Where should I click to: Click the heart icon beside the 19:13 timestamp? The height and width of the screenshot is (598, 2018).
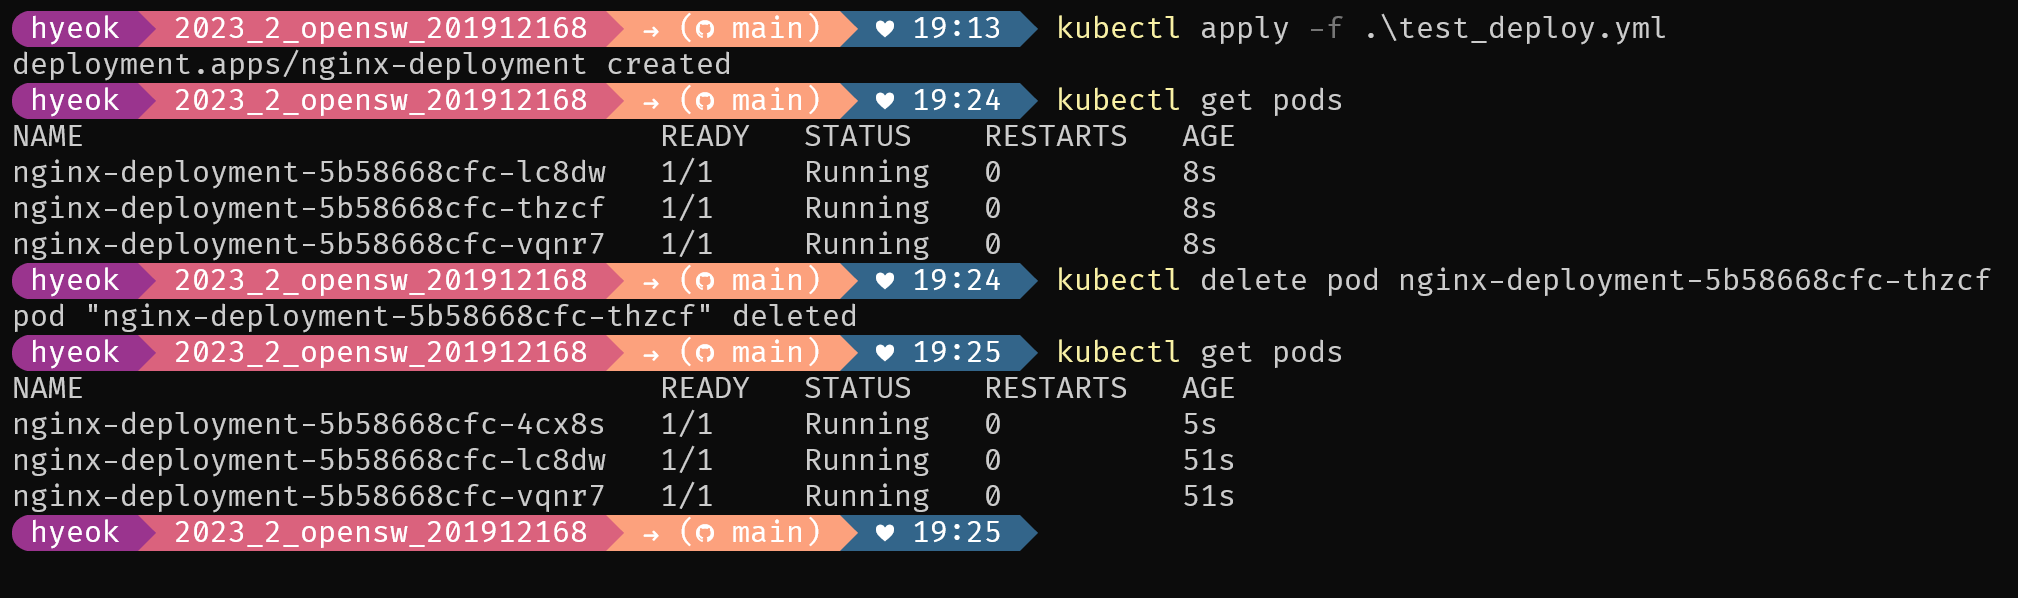[885, 29]
